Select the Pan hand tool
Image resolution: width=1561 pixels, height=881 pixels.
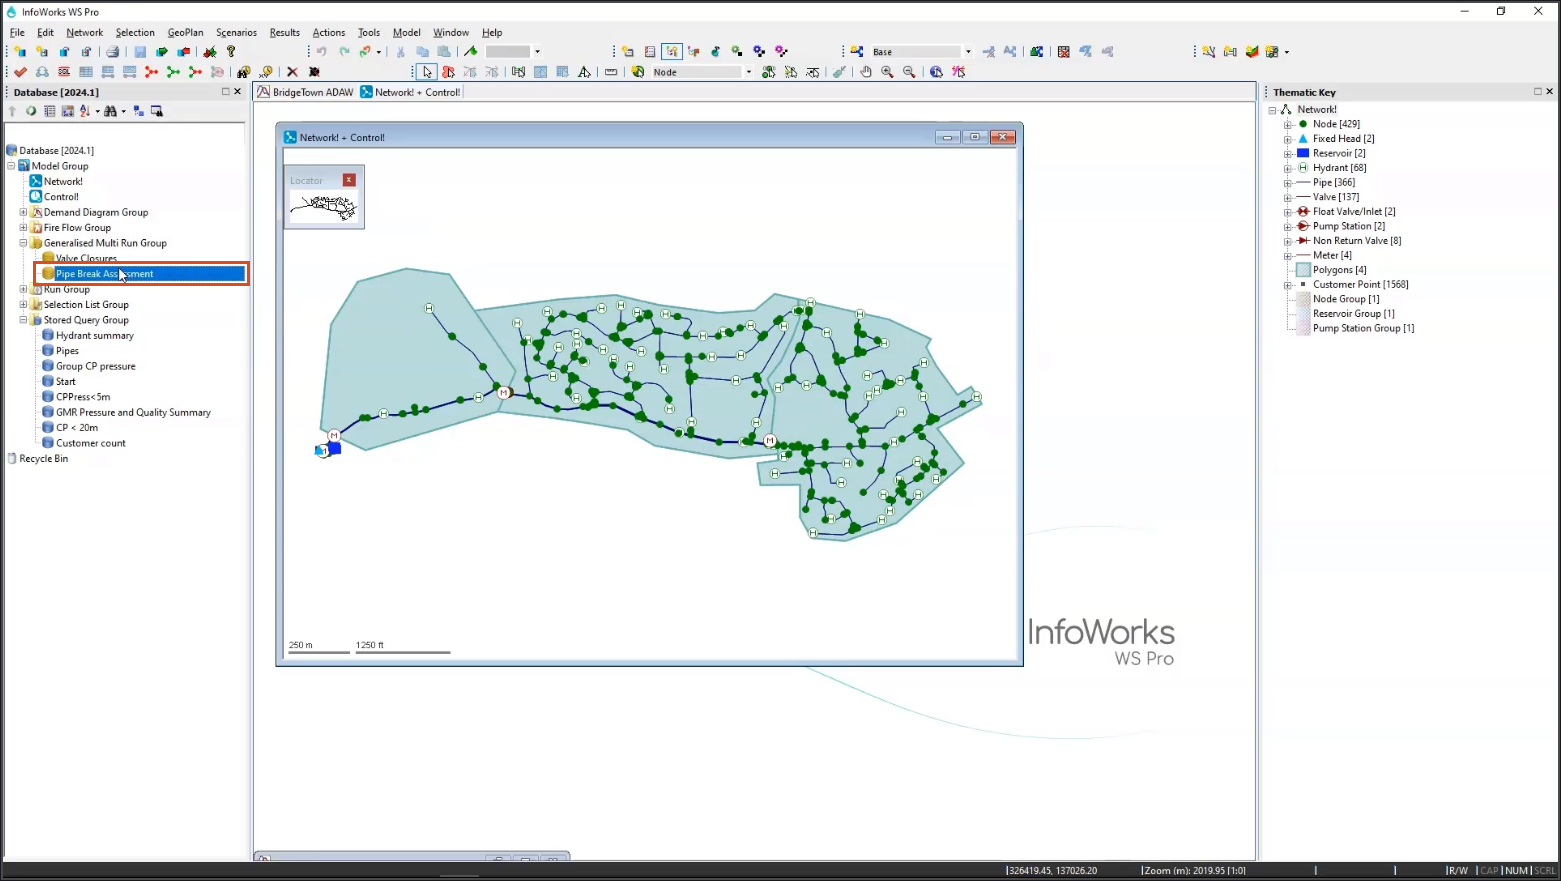click(x=866, y=72)
